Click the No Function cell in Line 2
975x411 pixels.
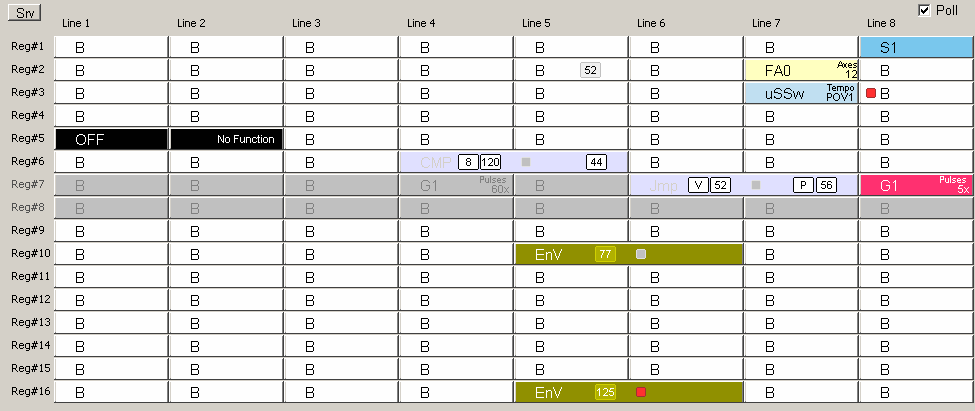(227, 139)
